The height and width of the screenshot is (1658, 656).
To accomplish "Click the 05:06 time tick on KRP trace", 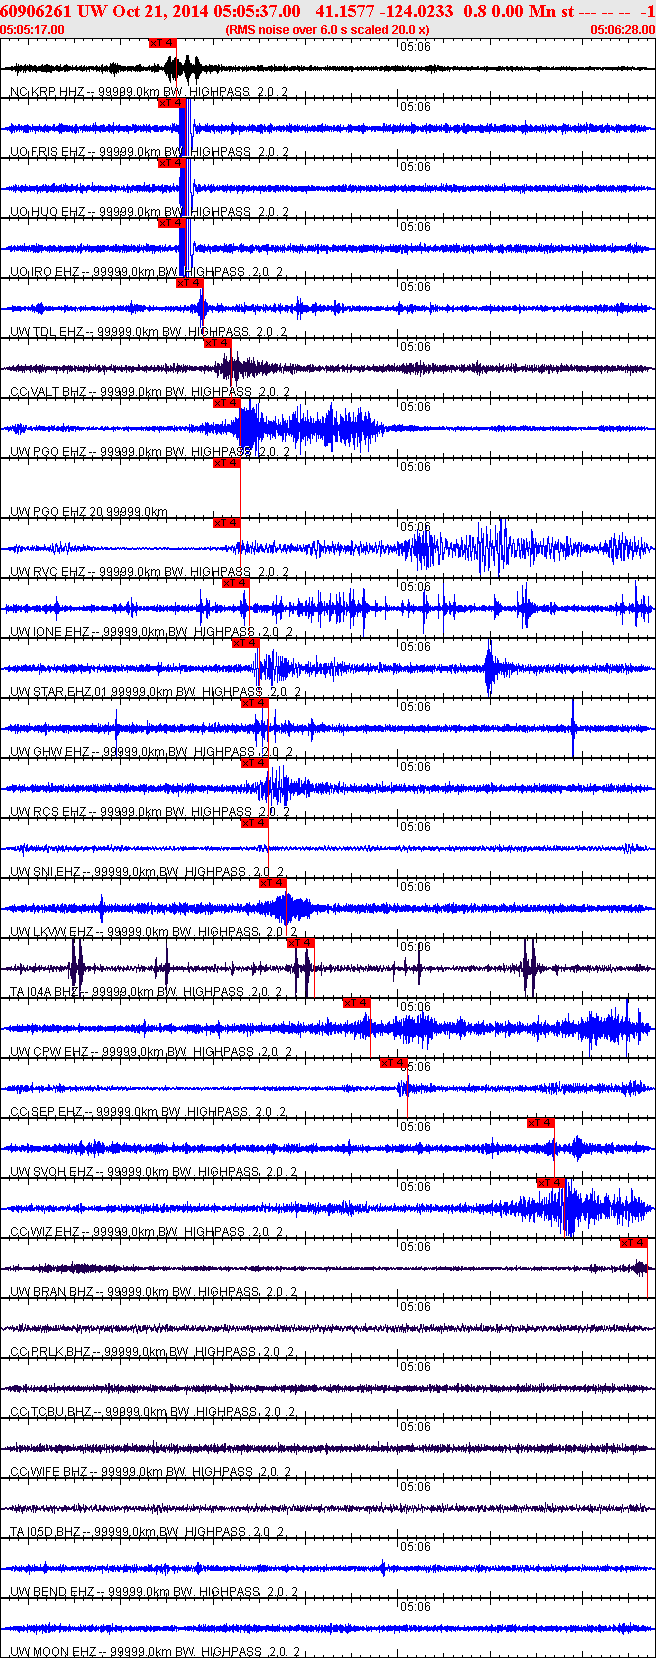I will tap(415, 47).
